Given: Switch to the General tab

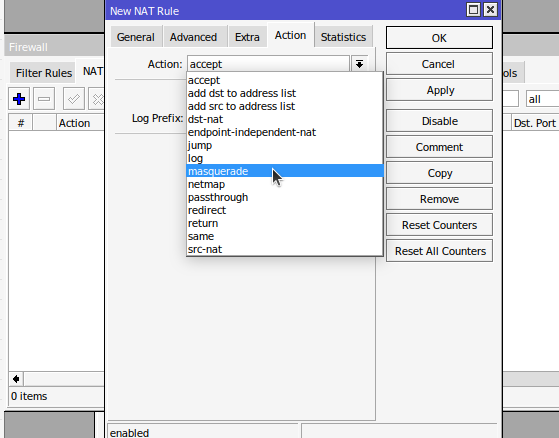Looking at the screenshot, I should 136,37.
